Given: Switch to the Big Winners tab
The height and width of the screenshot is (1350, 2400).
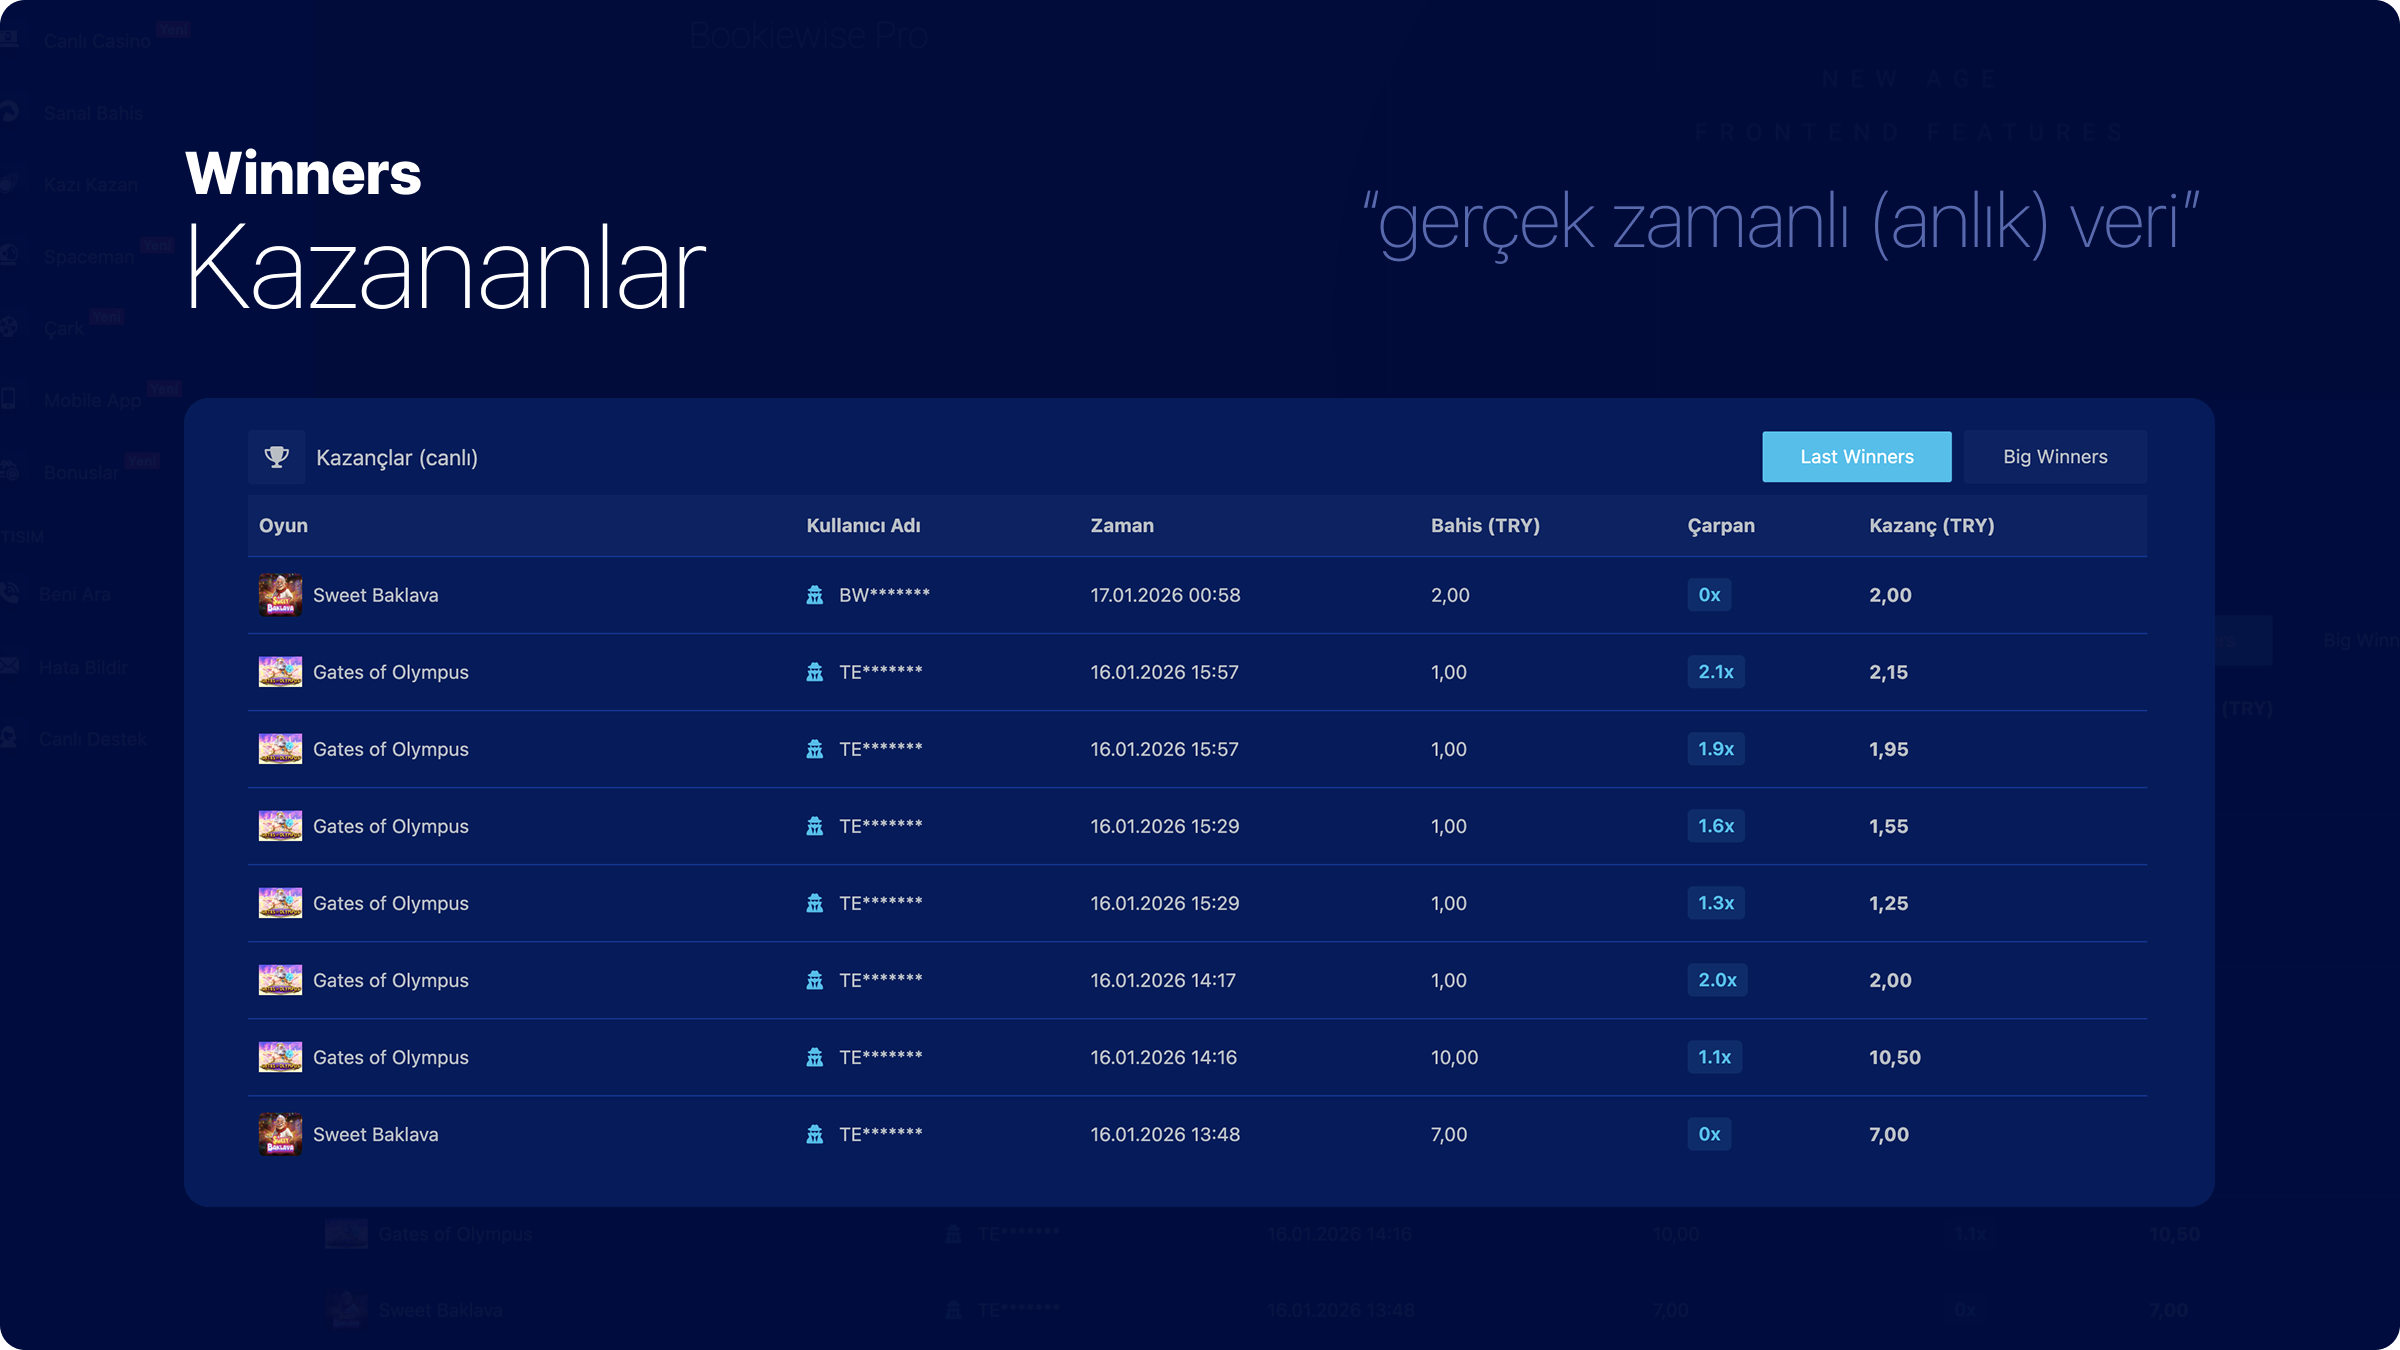Looking at the screenshot, I should coord(2055,457).
